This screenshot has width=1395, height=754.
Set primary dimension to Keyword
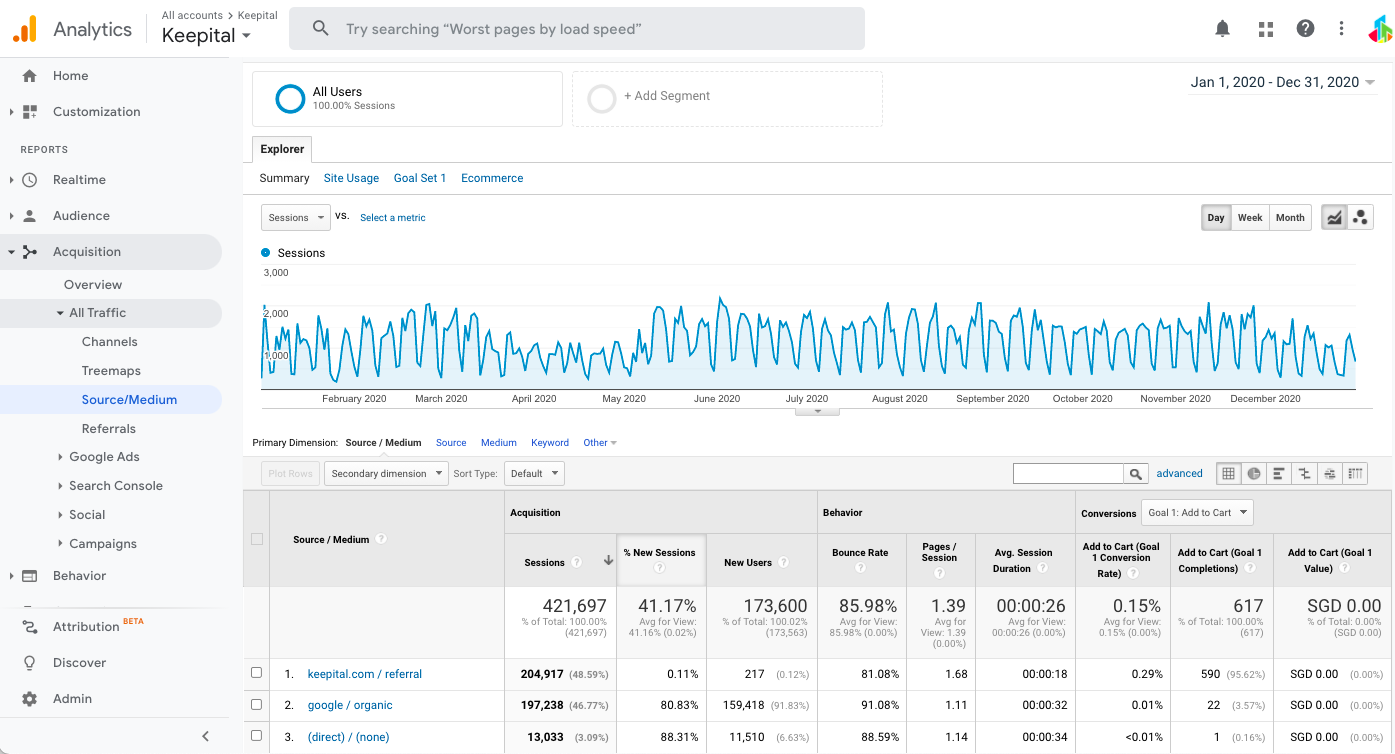550,443
